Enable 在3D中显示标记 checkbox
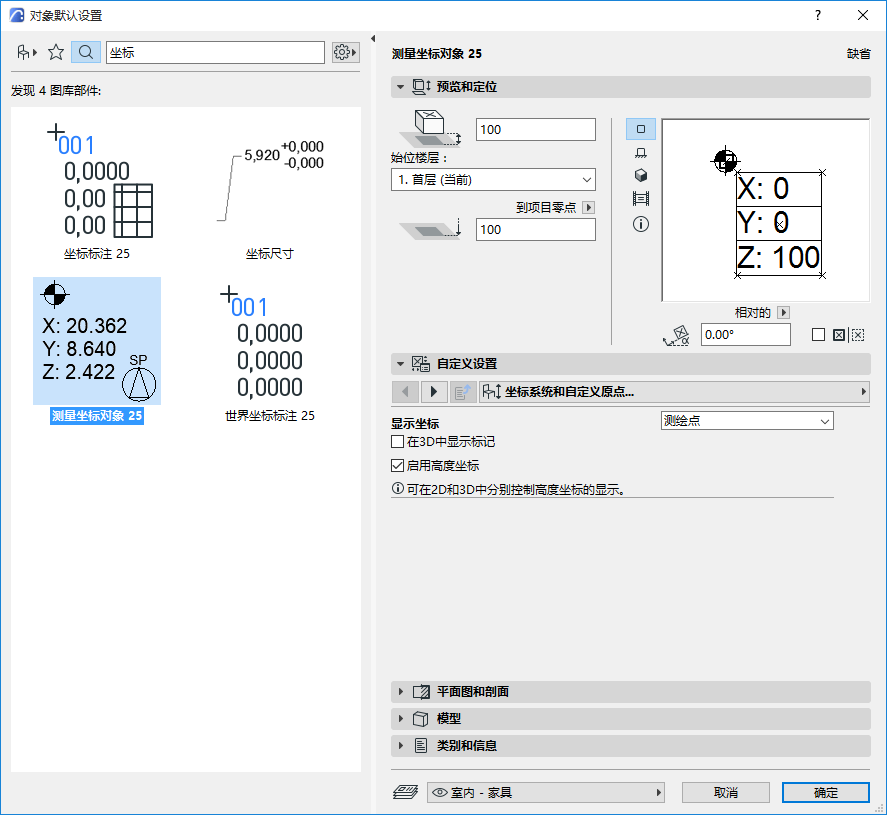This screenshot has width=887, height=815. click(395, 442)
